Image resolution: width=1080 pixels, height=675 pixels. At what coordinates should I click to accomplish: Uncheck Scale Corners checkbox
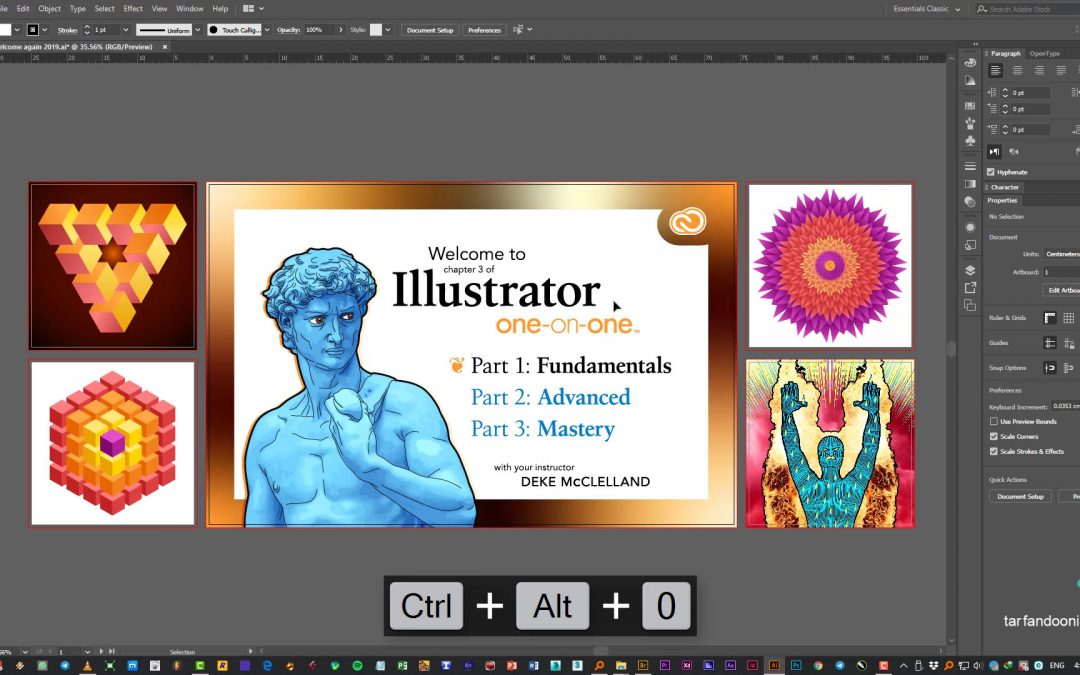click(994, 437)
